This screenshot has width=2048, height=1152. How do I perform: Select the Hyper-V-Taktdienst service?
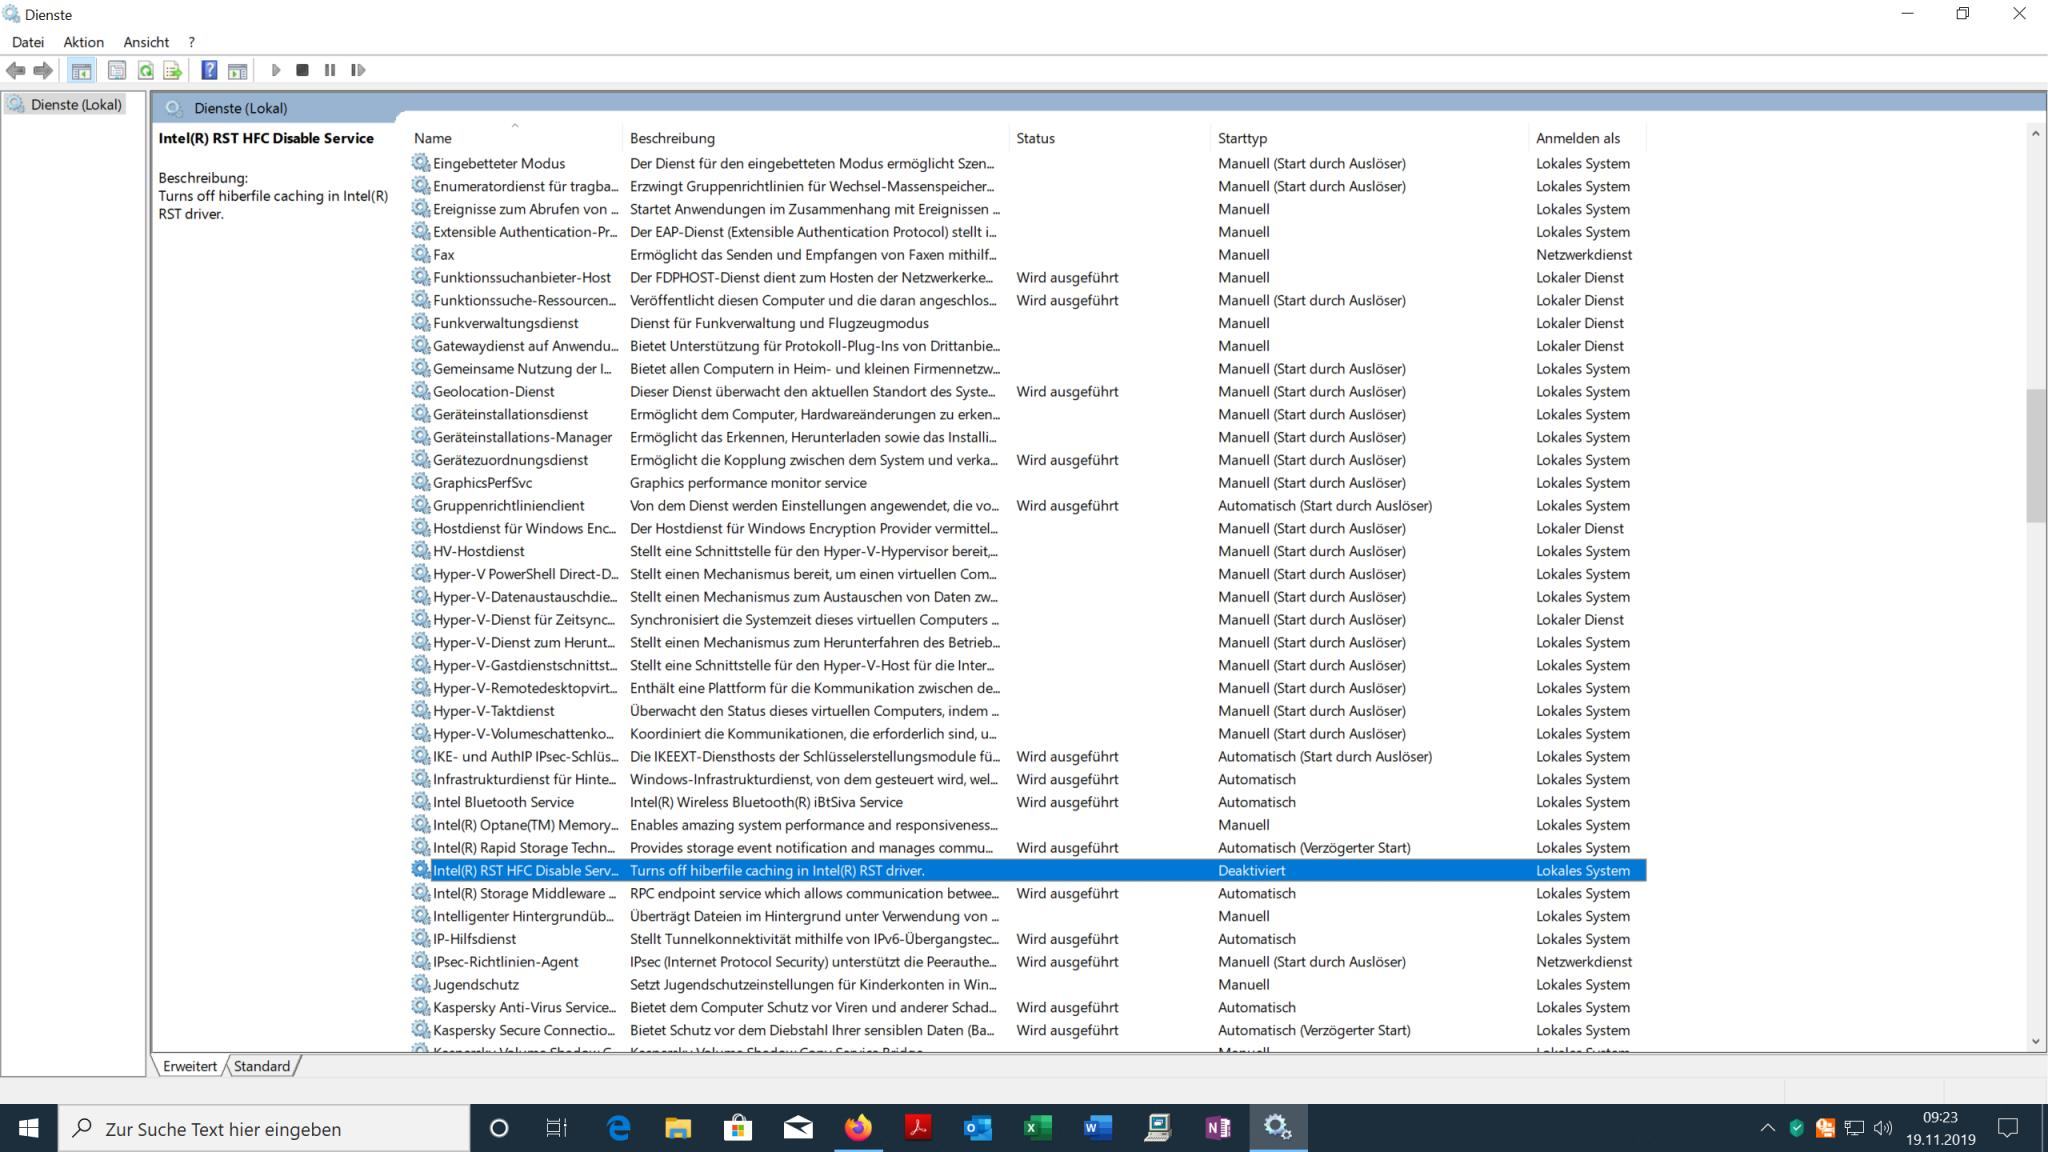coord(1028,711)
